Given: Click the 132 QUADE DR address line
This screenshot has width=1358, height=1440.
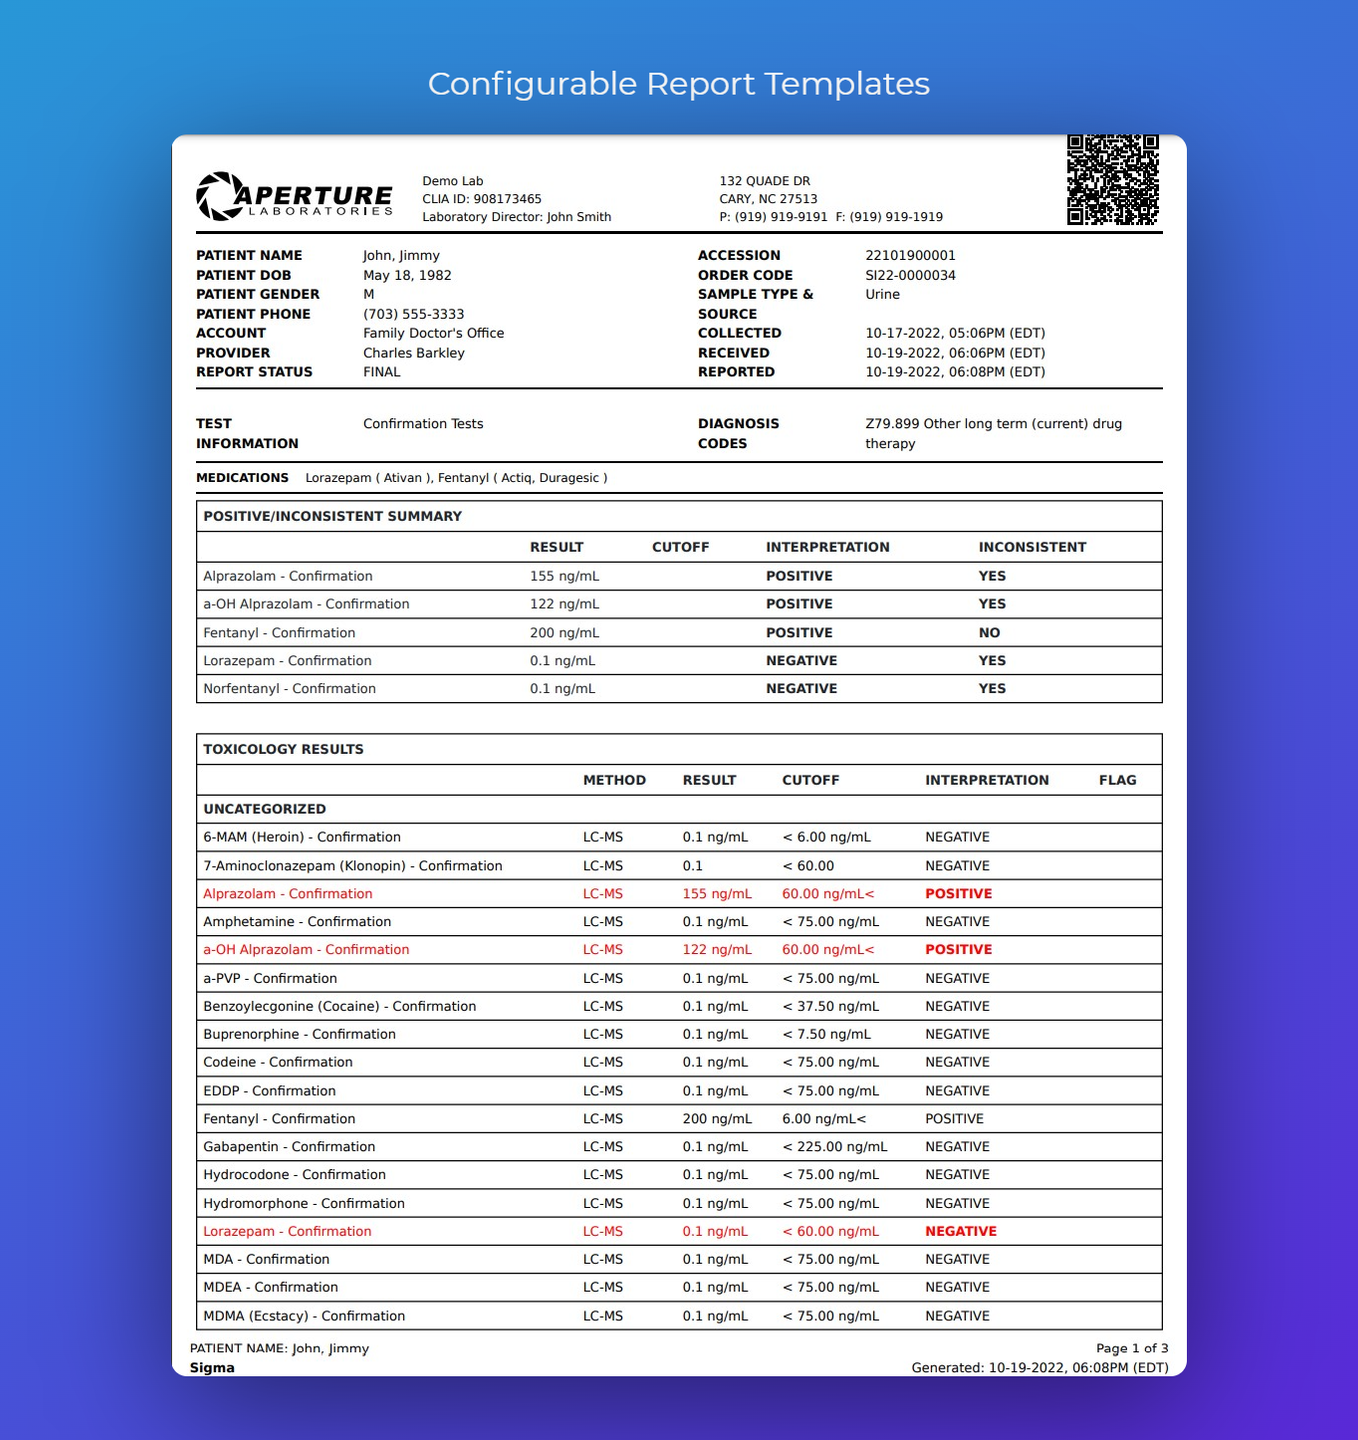Looking at the screenshot, I should (x=765, y=181).
